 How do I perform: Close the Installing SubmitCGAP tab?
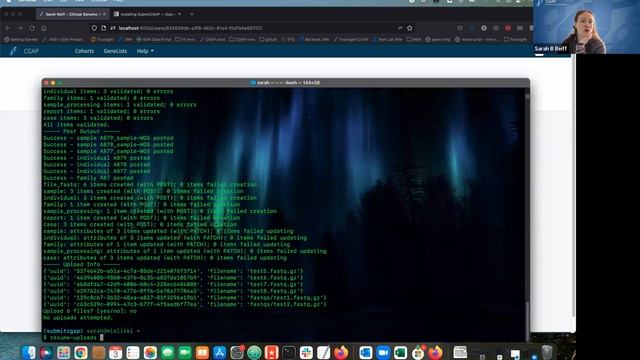point(179,14)
